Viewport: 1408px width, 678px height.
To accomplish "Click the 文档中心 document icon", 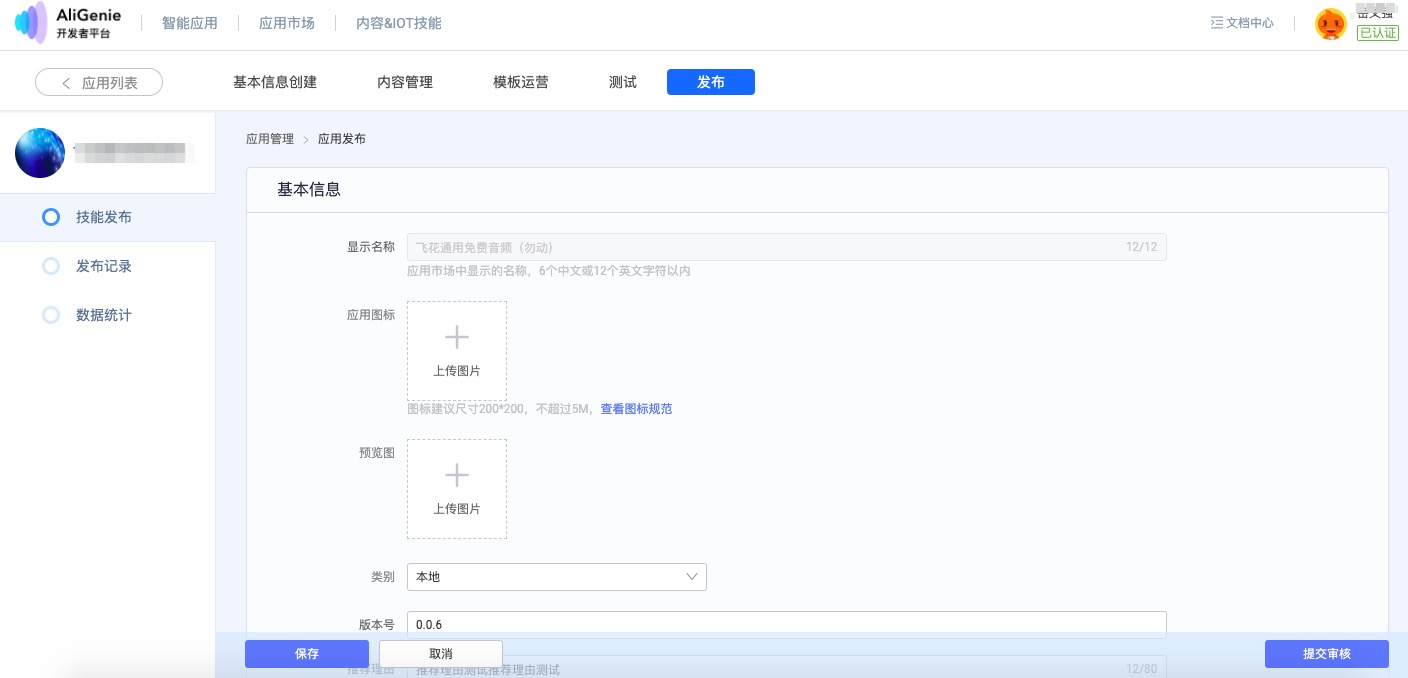I will click(1217, 23).
